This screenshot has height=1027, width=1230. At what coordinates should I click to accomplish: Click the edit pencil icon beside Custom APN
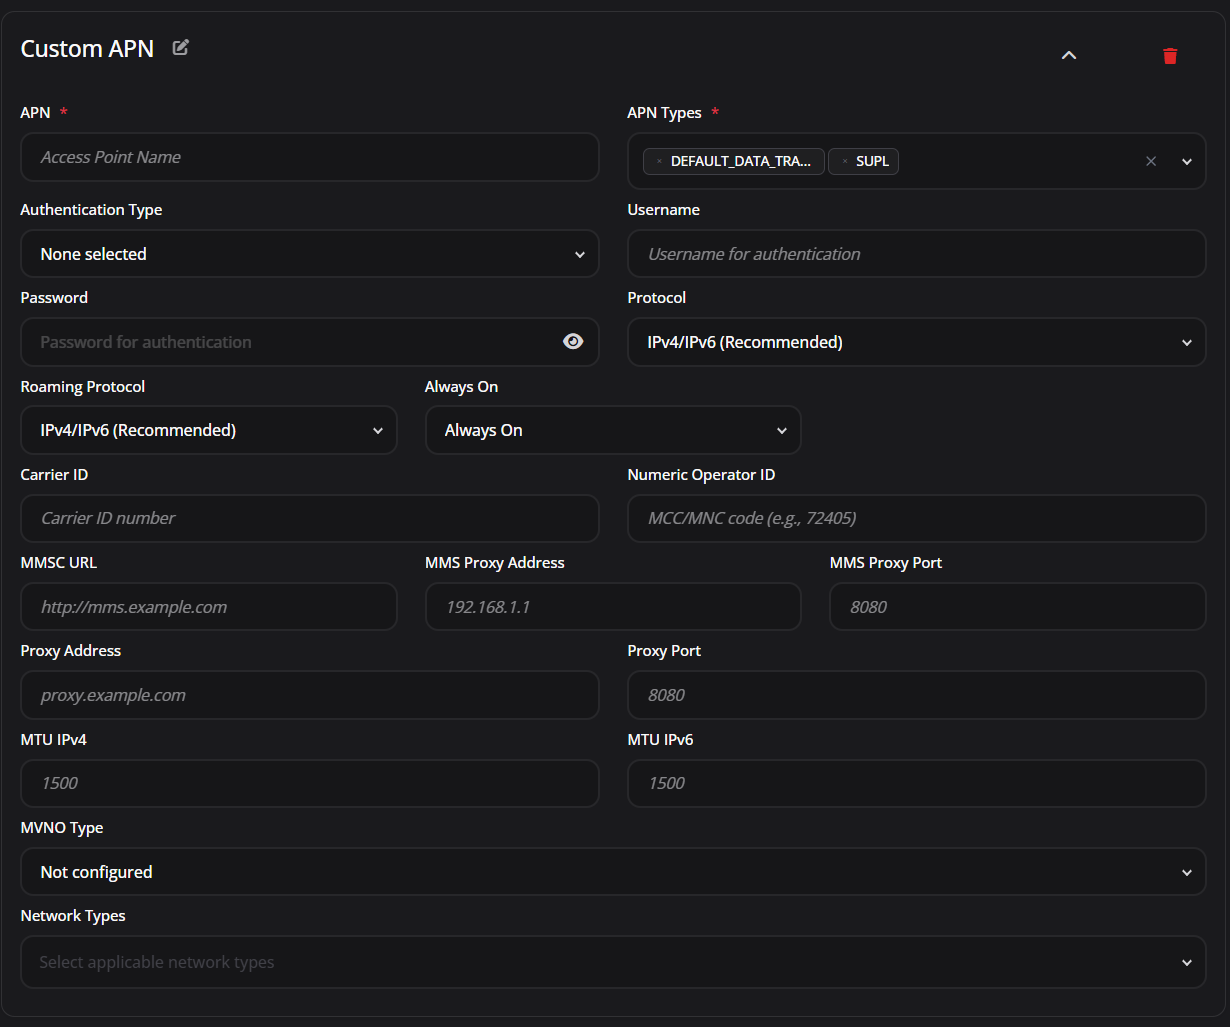(181, 47)
